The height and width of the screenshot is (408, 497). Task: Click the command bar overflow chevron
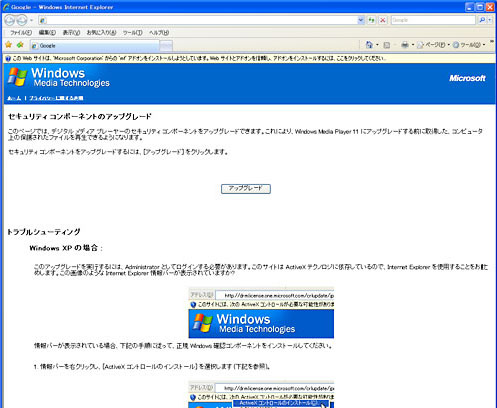(x=492, y=42)
